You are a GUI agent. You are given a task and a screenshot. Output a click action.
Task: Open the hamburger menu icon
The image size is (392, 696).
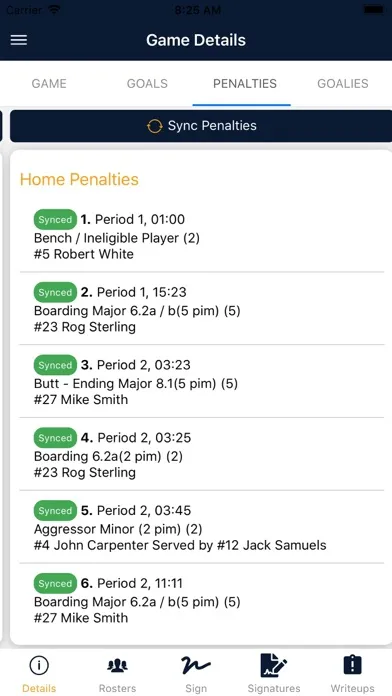19,40
